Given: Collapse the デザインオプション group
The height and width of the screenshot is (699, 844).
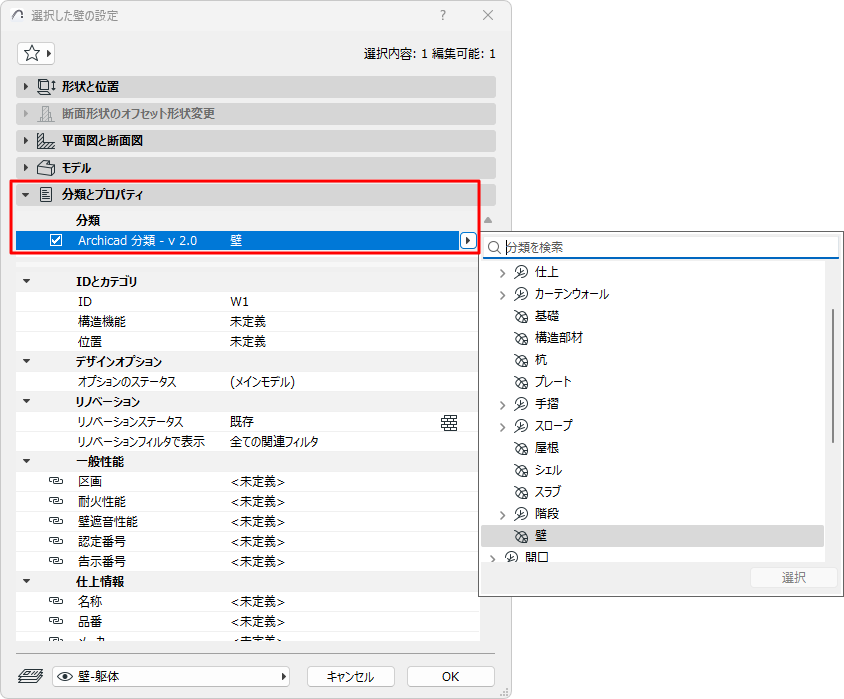Looking at the screenshot, I should [x=26, y=361].
